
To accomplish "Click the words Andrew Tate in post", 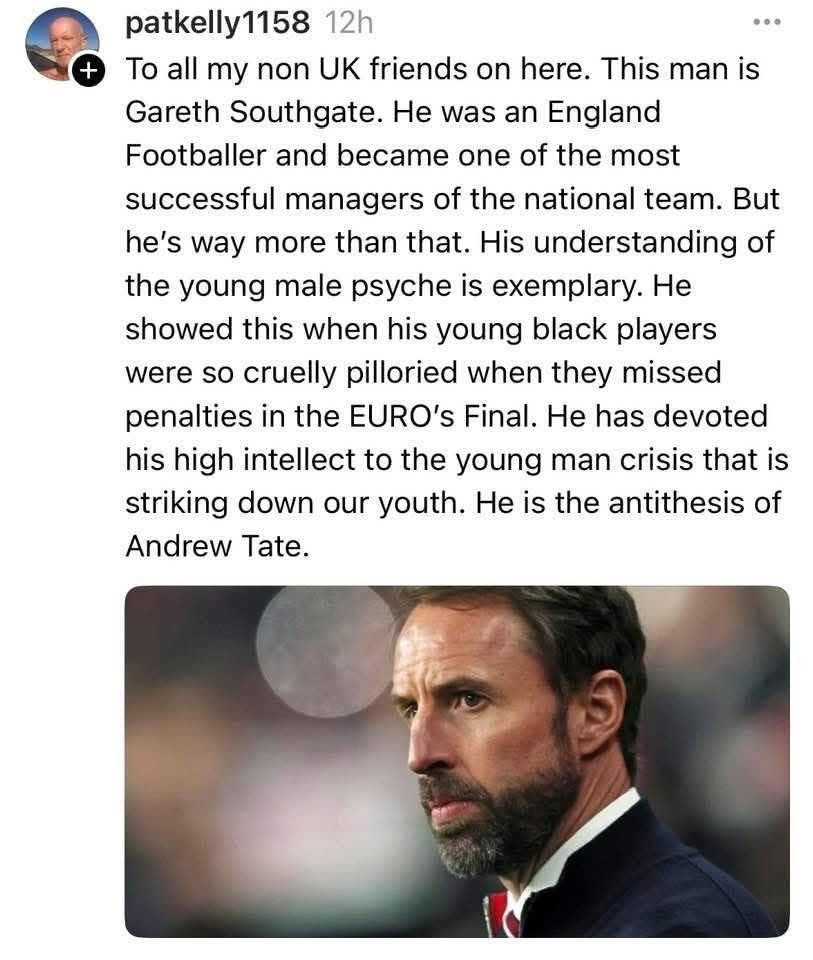I will click(x=217, y=546).
